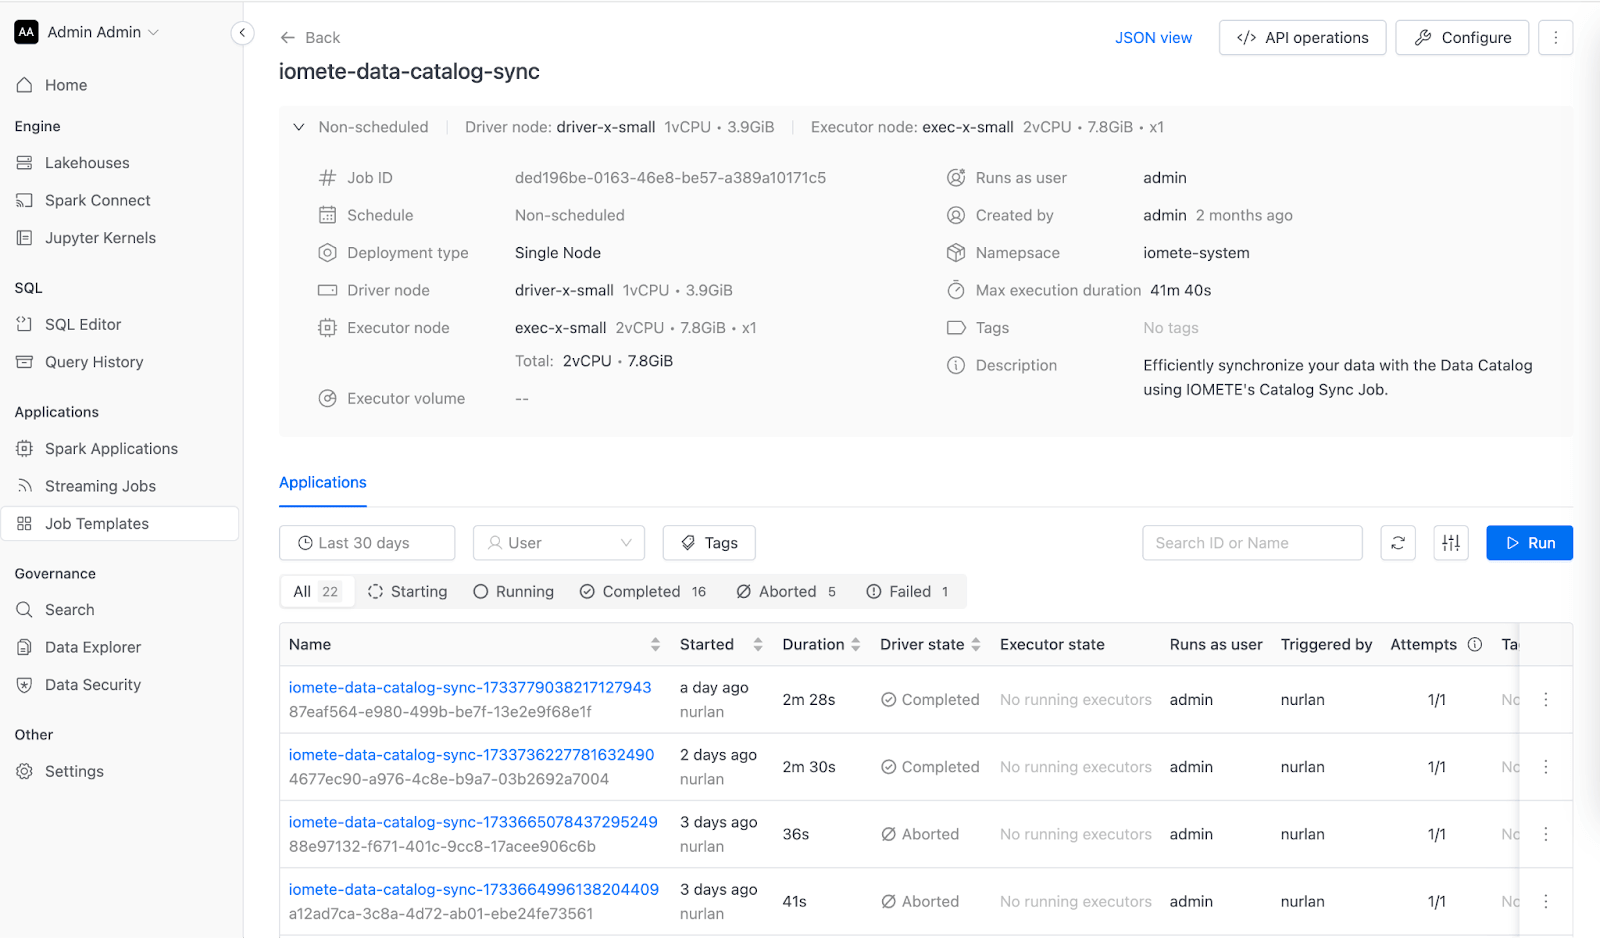Open the JSON view link
The width and height of the screenshot is (1600, 938).
(1153, 38)
